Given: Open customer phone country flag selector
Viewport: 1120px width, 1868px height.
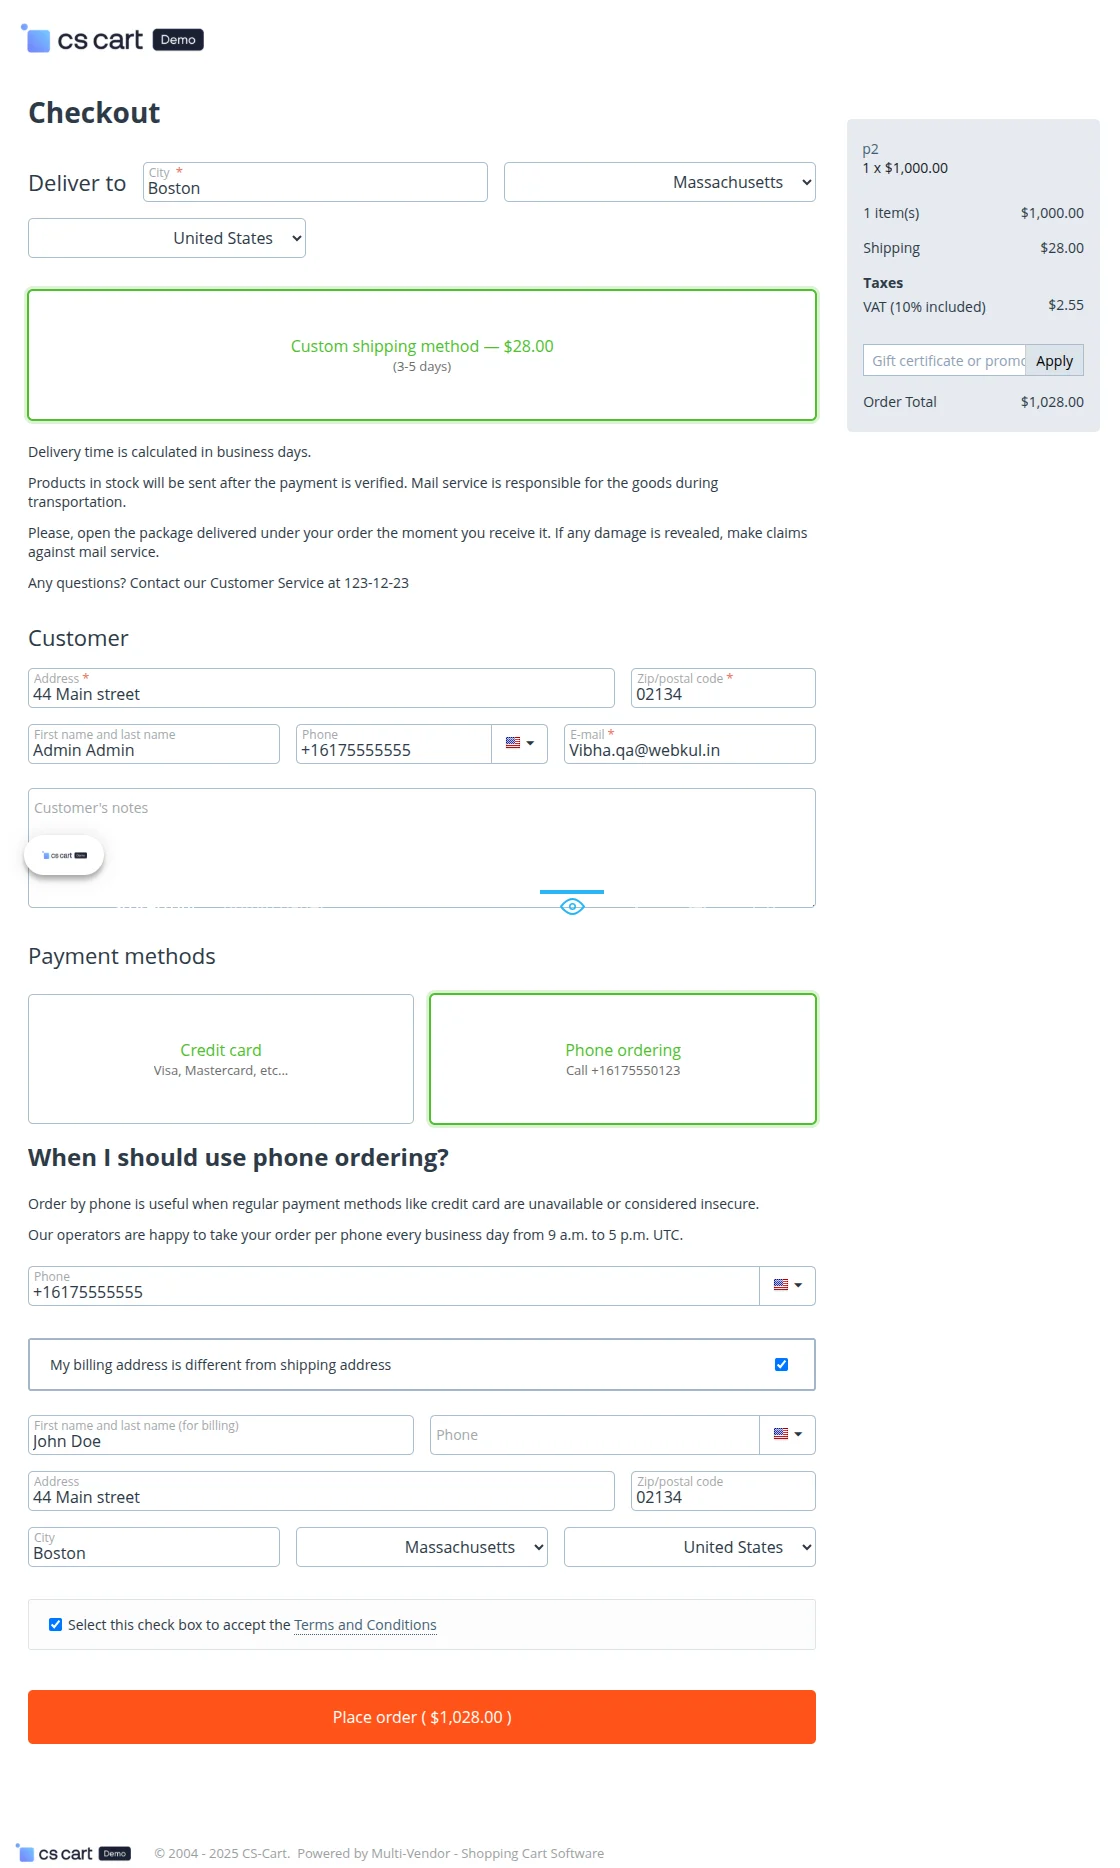Looking at the screenshot, I should pos(519,744).
